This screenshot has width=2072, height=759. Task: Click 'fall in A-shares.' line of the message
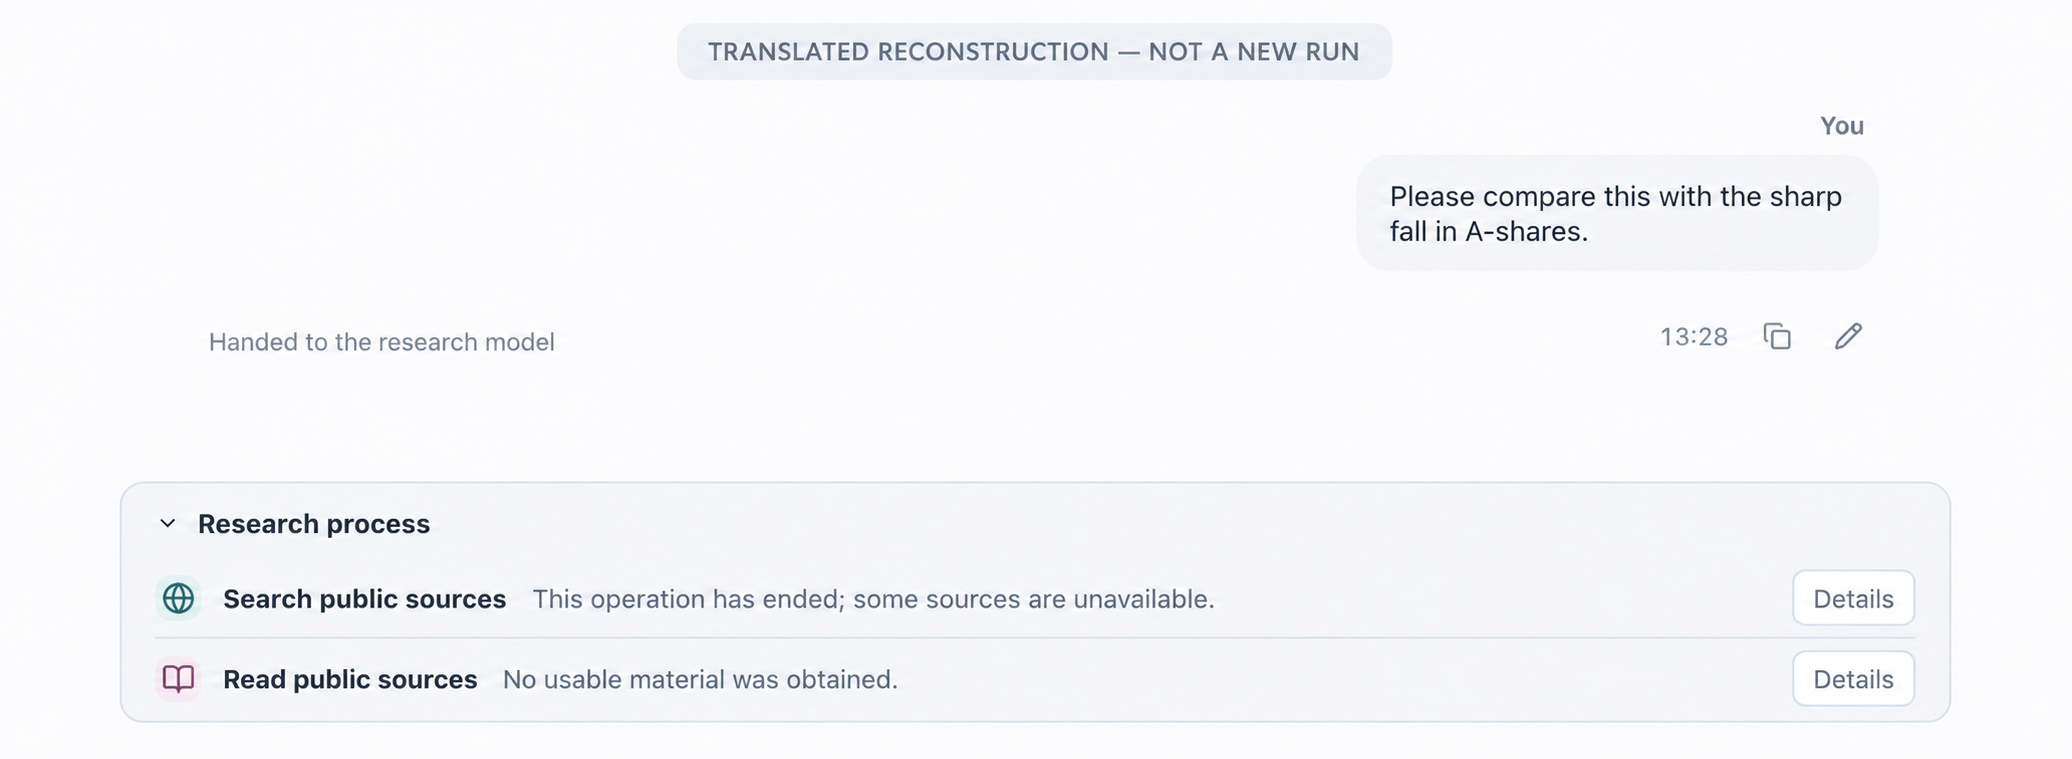(1489, 232)
